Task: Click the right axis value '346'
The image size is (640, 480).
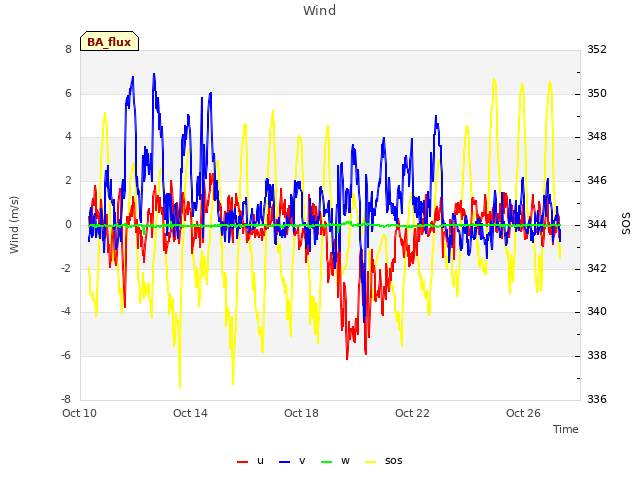Action: 597,180
